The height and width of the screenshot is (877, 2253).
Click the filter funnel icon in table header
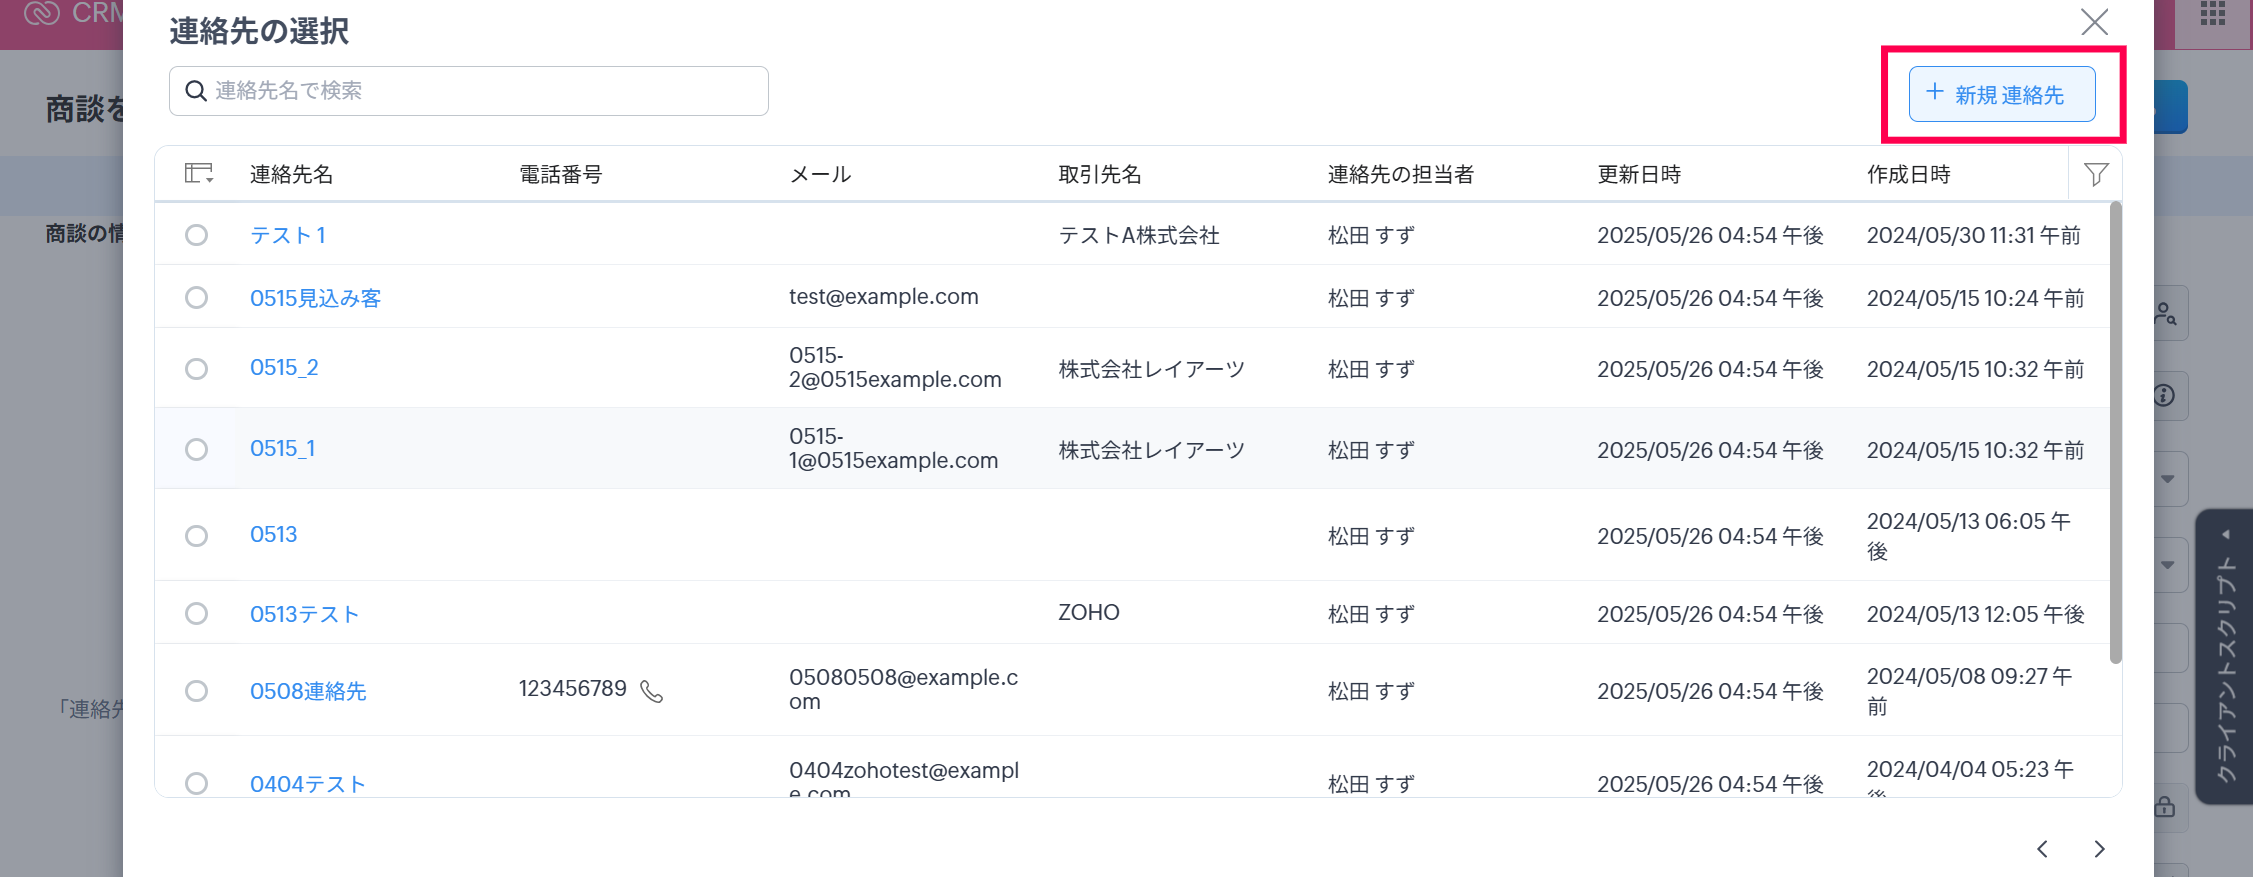tap(2096, 174)
